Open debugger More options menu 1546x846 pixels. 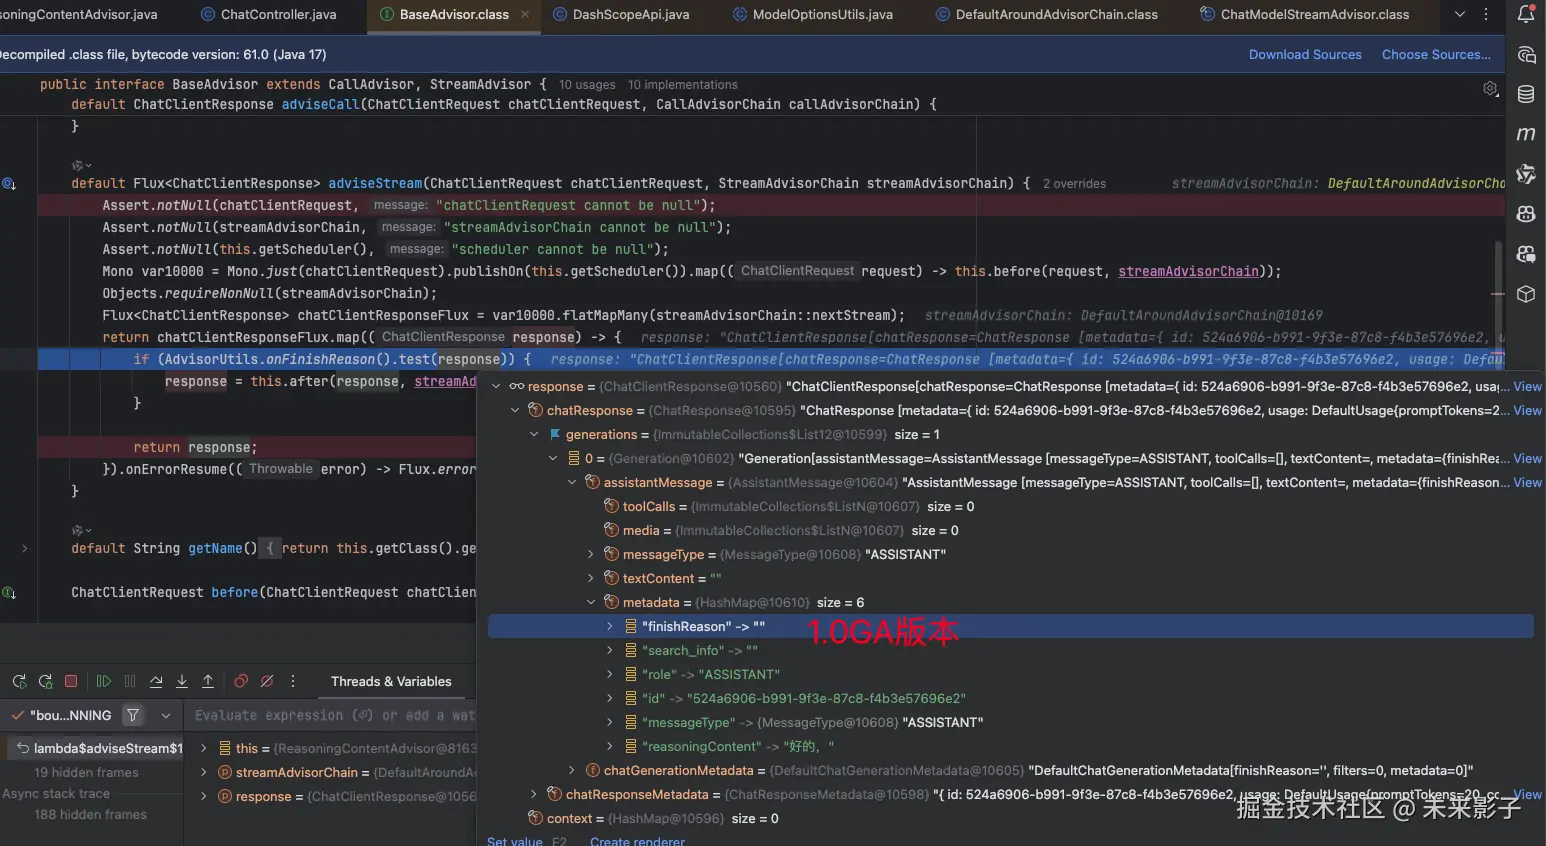pos(293,682)
